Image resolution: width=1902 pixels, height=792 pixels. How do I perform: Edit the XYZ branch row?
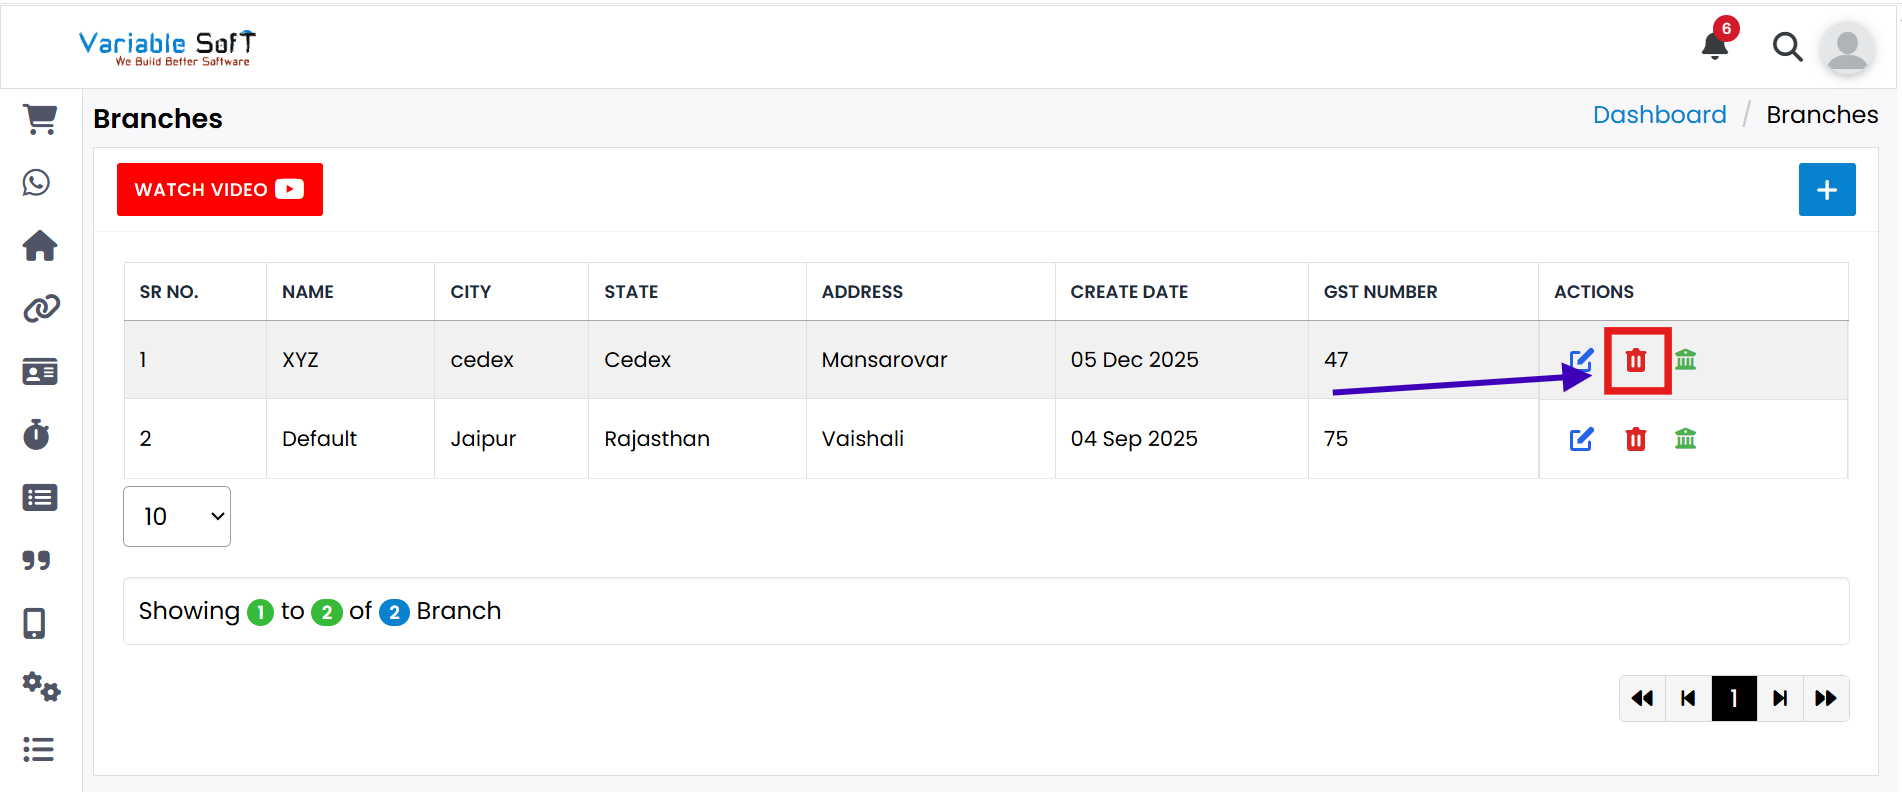click(1580, 360)
